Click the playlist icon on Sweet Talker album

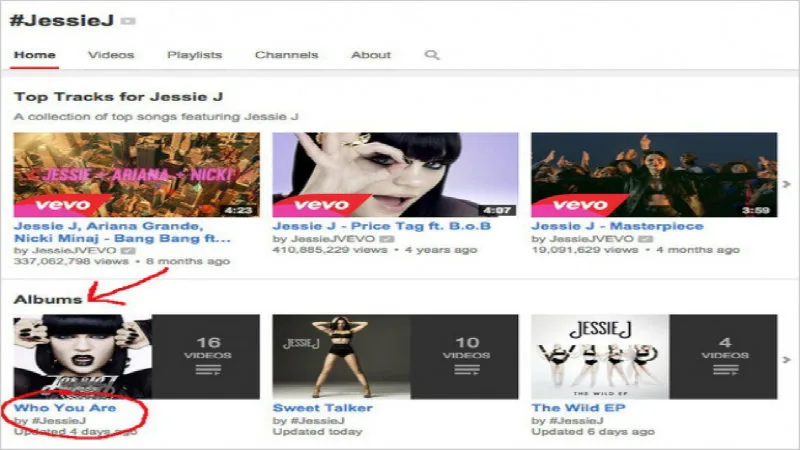click(x=466, y=371)
